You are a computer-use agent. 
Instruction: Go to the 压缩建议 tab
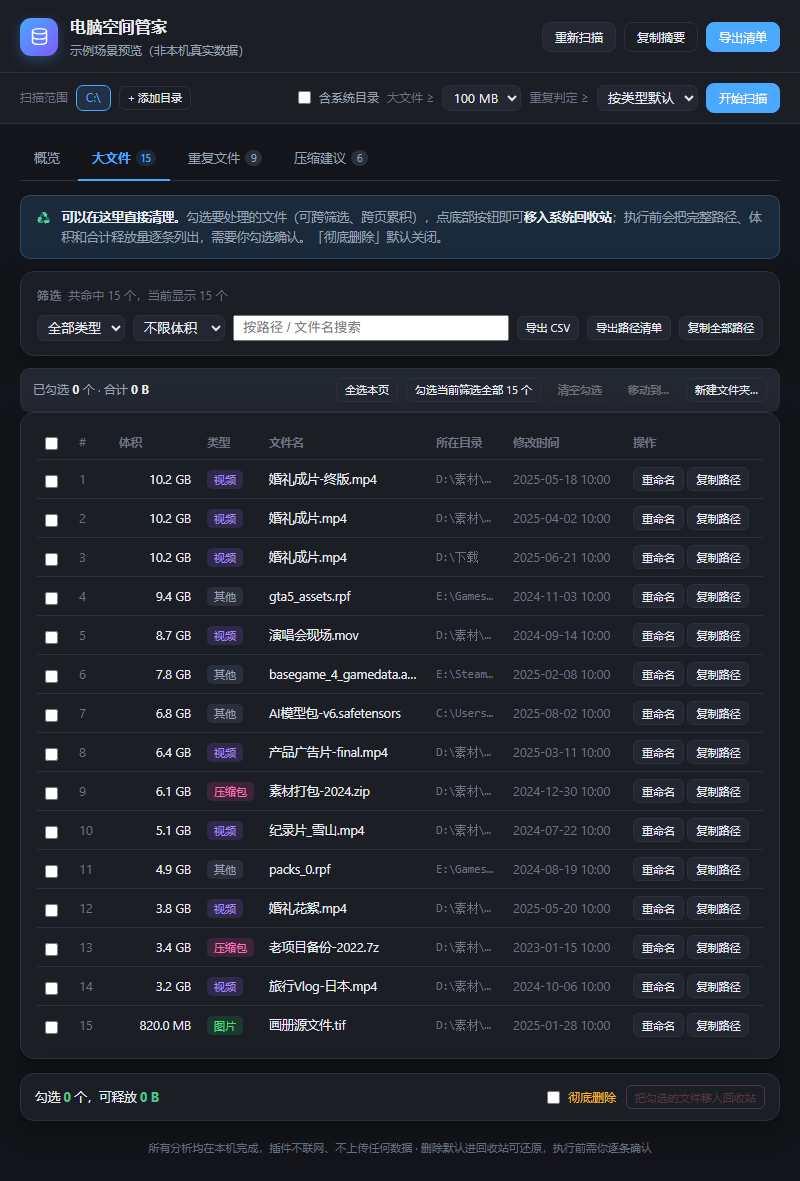[x=330, y=158]
